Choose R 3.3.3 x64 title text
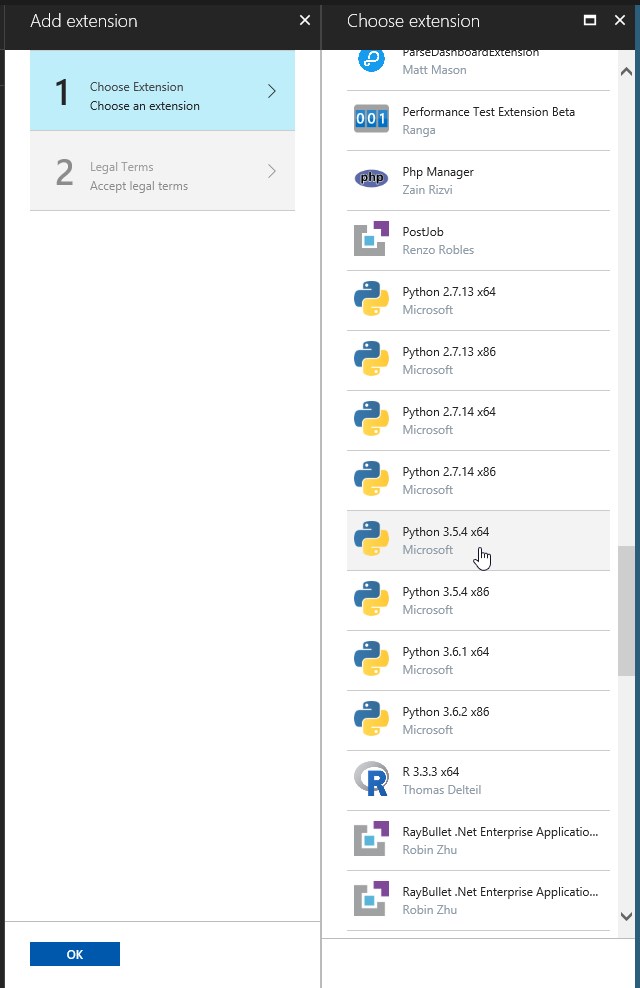Image resolution: width=640 pixels, height=988 pixels. pos(431,771)
